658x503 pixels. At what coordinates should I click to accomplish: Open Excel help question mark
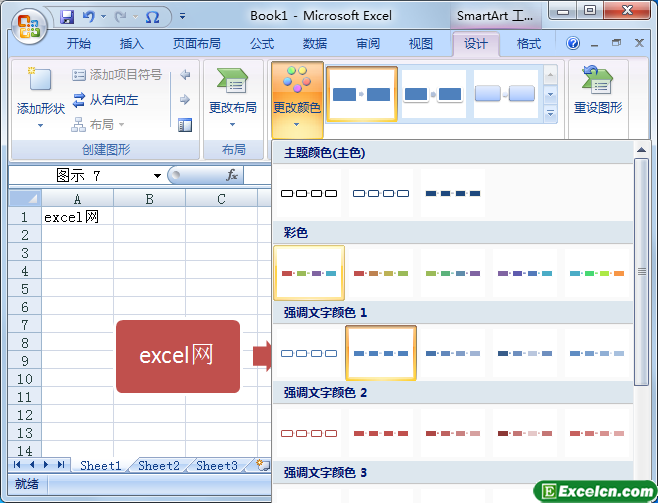pyautogui.click(x=572, y=43)
